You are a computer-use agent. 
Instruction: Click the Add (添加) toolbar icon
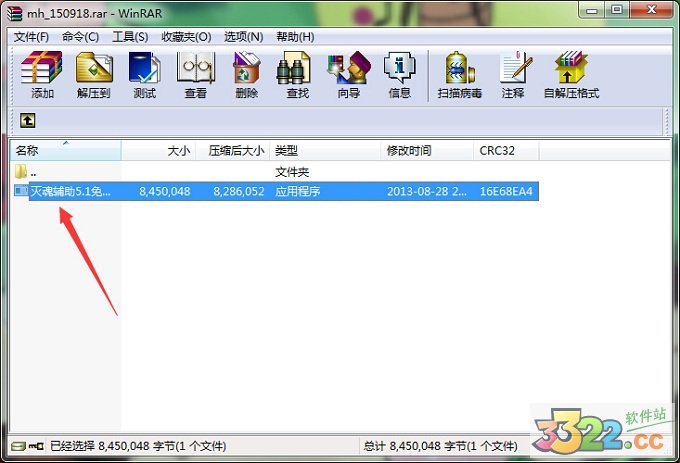click(x=42, y=67)
